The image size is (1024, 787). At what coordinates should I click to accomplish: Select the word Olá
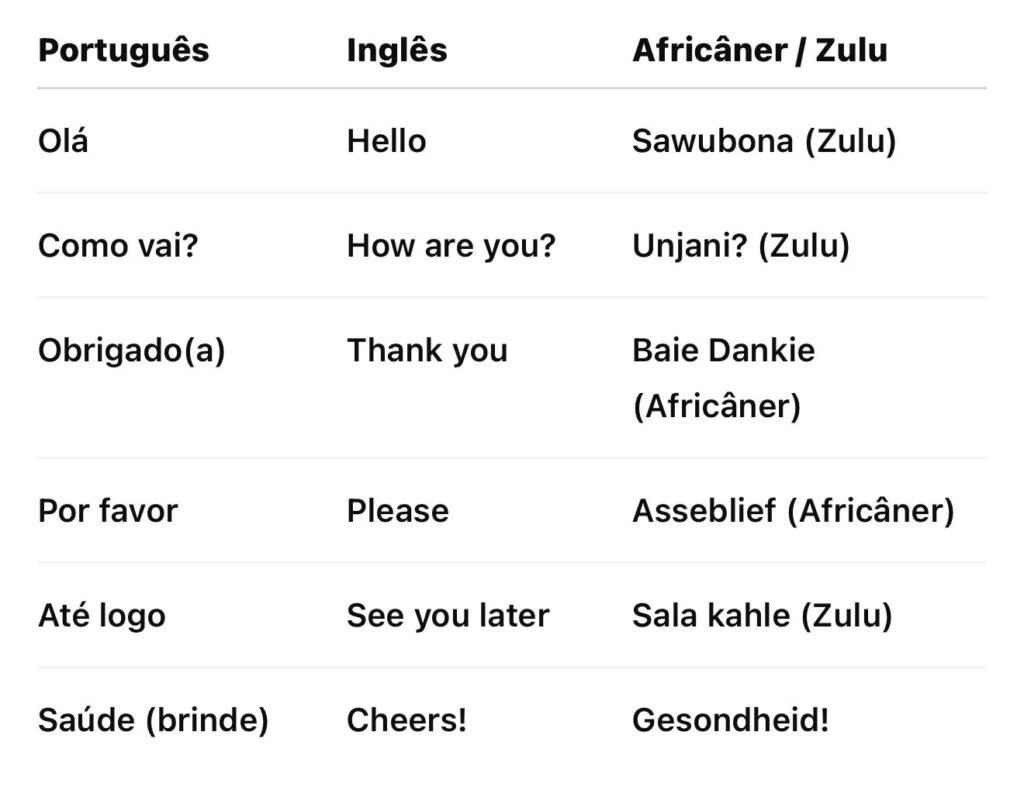[x=63, y=141]
